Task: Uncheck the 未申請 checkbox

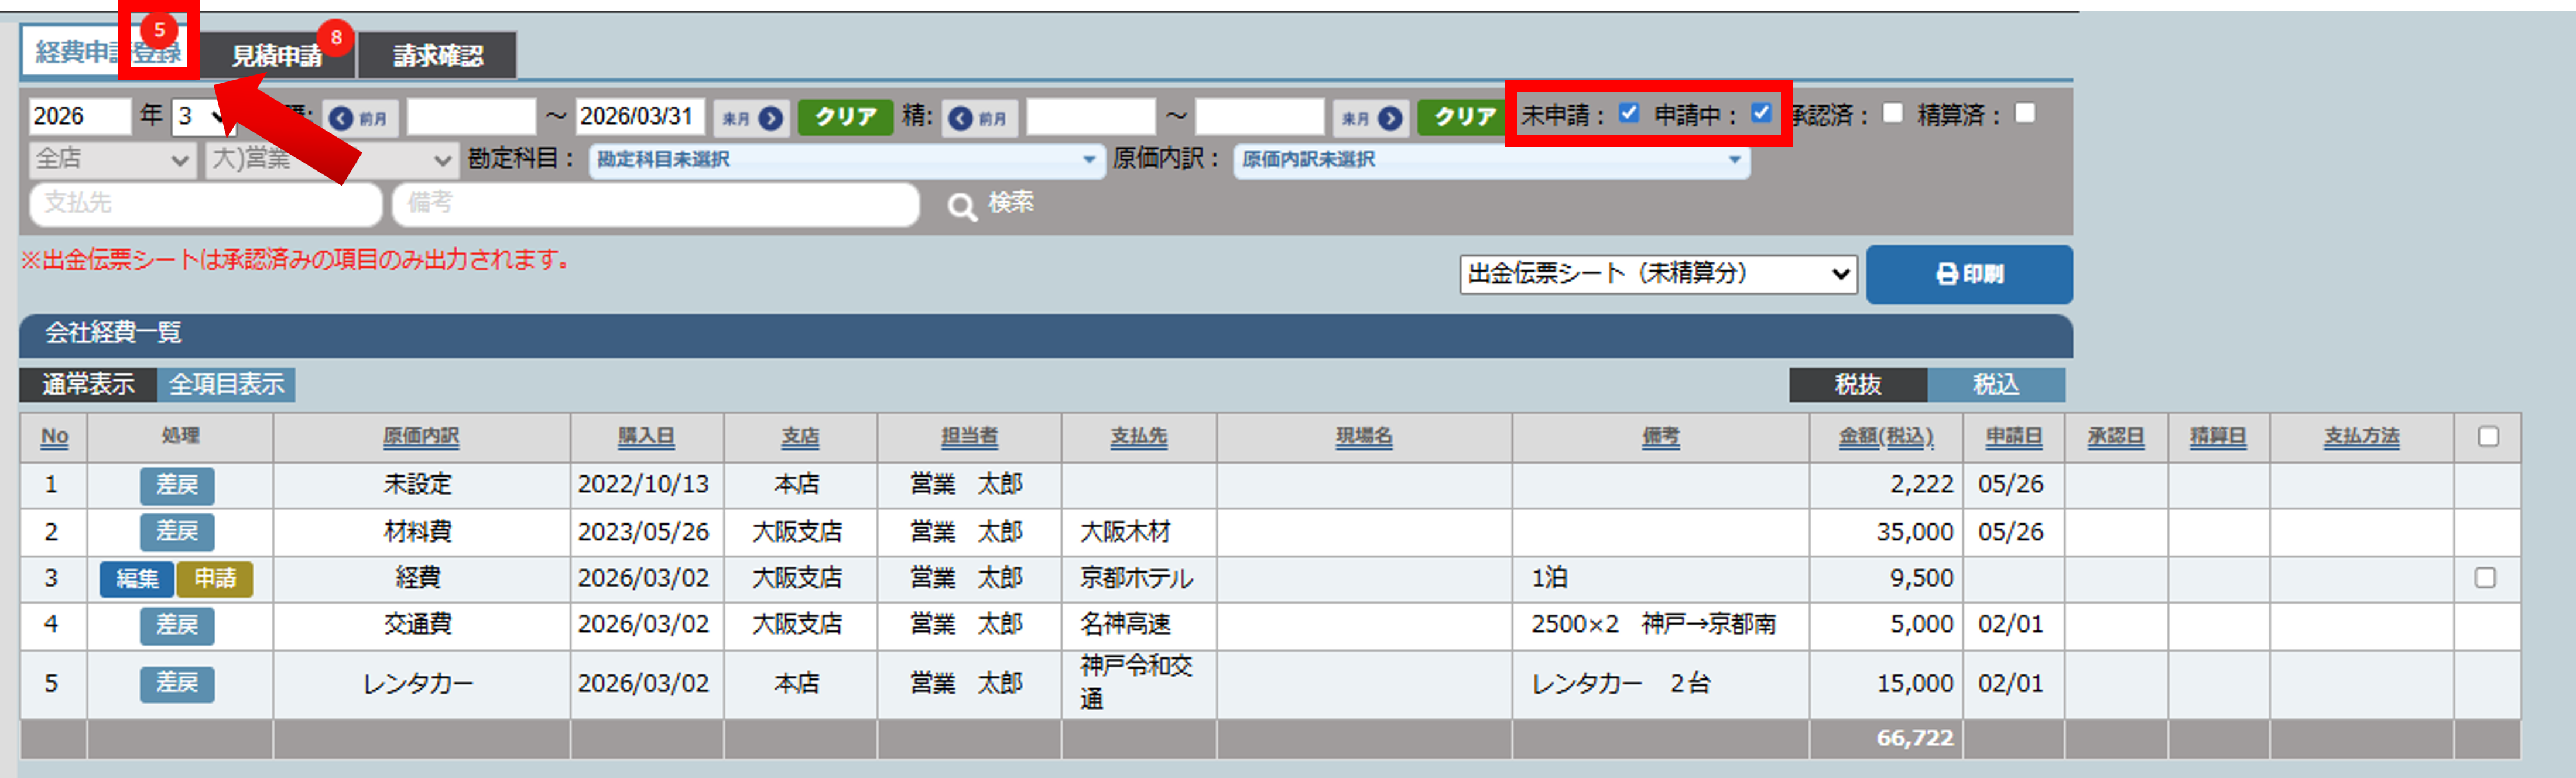Action: 1629,113
